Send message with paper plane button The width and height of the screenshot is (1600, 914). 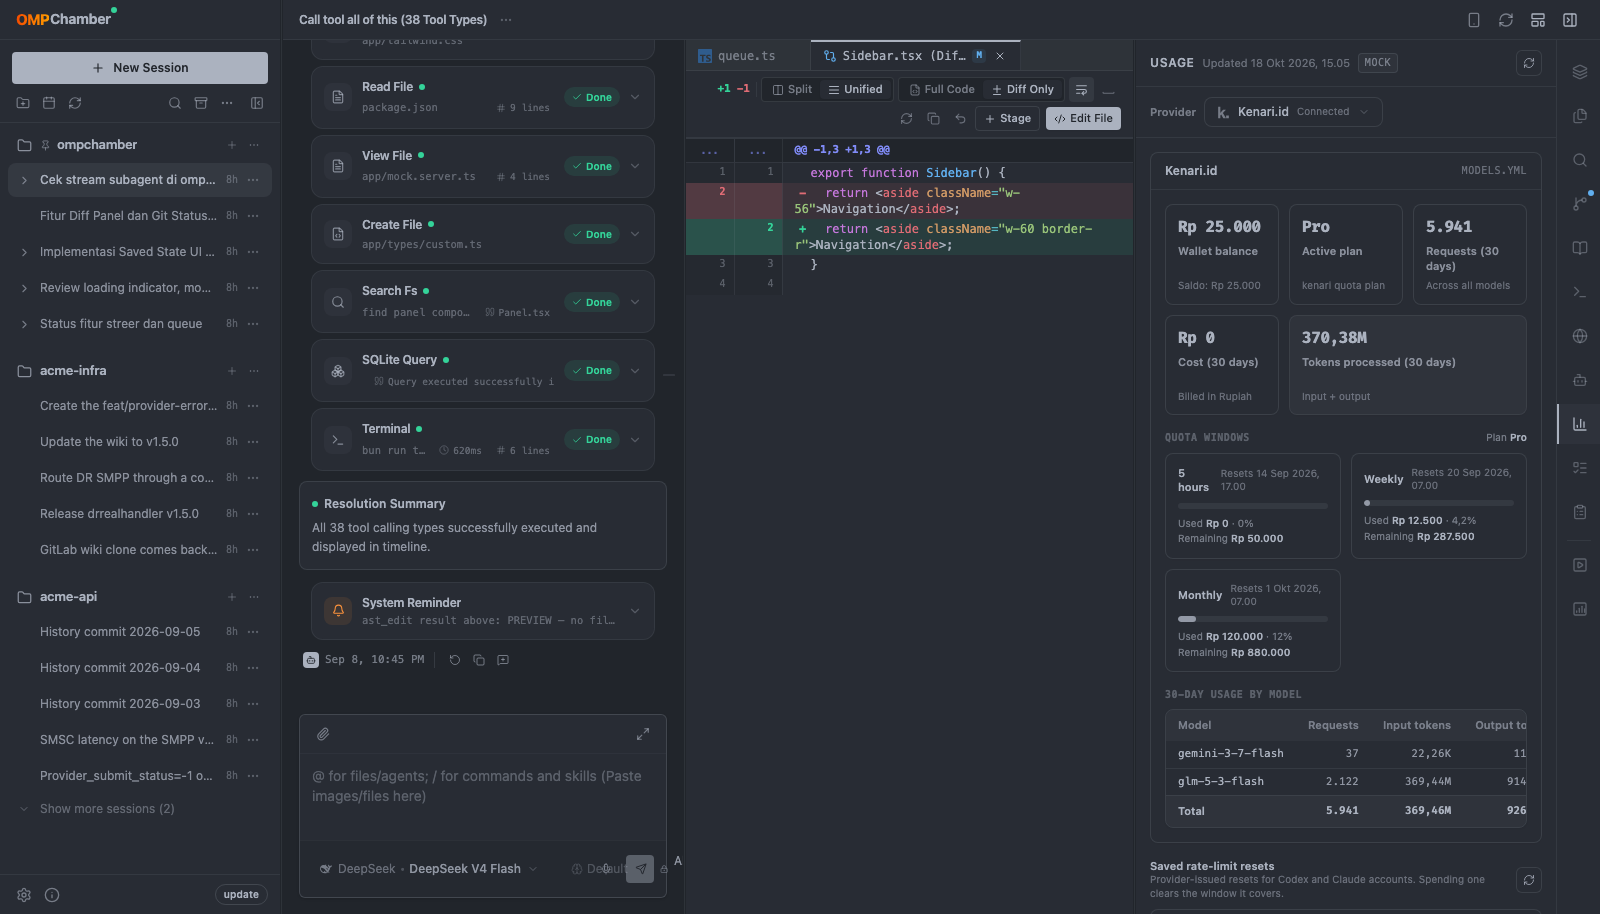click(x=640, y=869)
